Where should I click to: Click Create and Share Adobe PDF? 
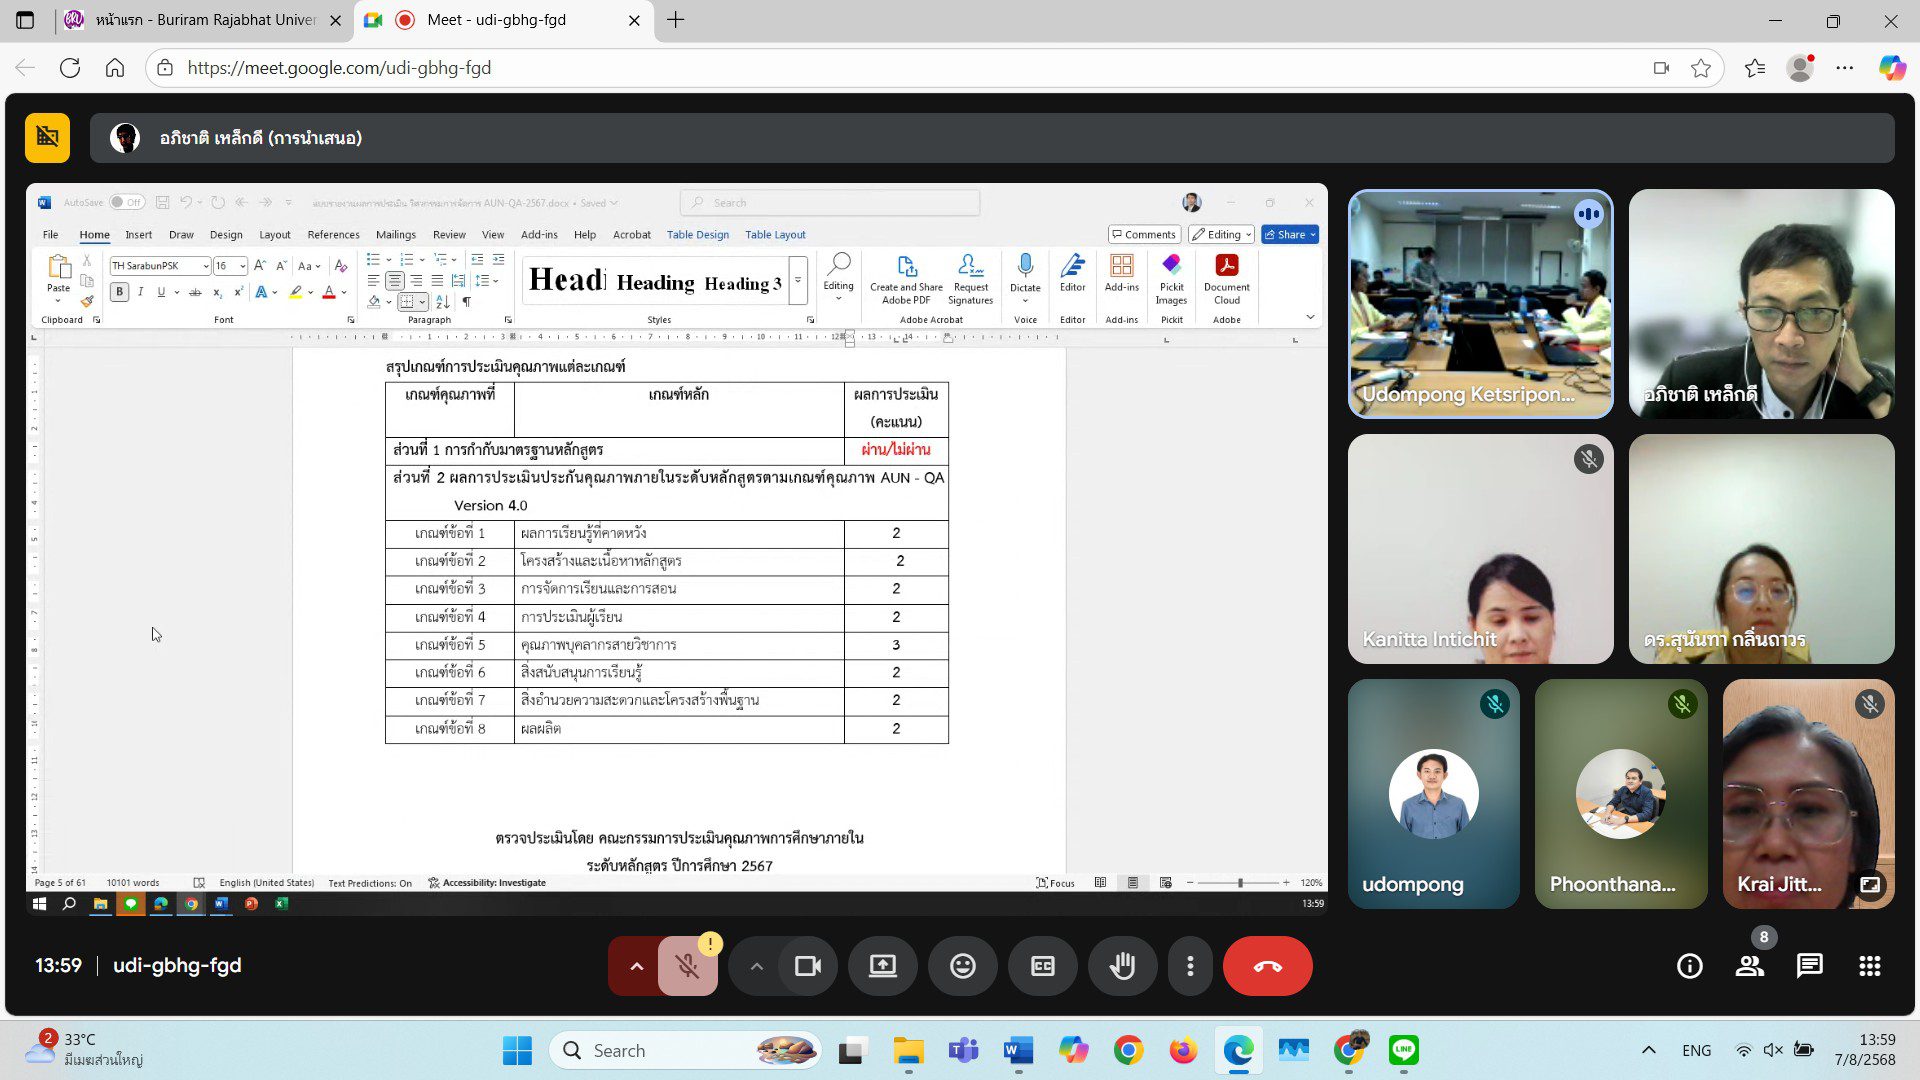(906, 279)
